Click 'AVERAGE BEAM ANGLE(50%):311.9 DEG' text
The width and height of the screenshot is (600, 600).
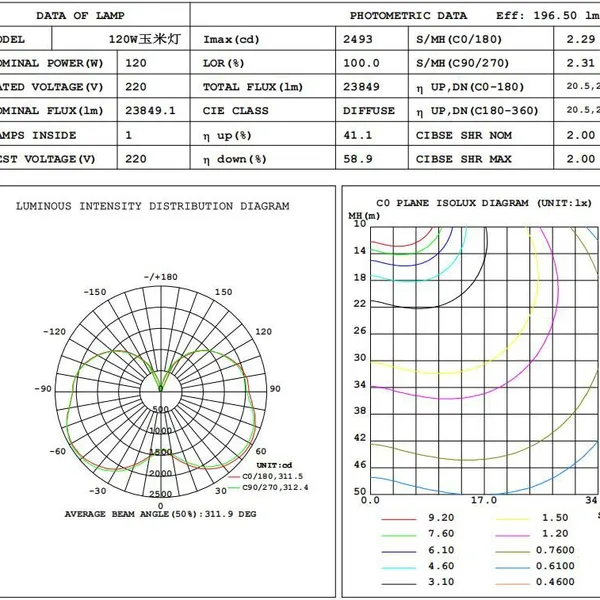(160, 514)
